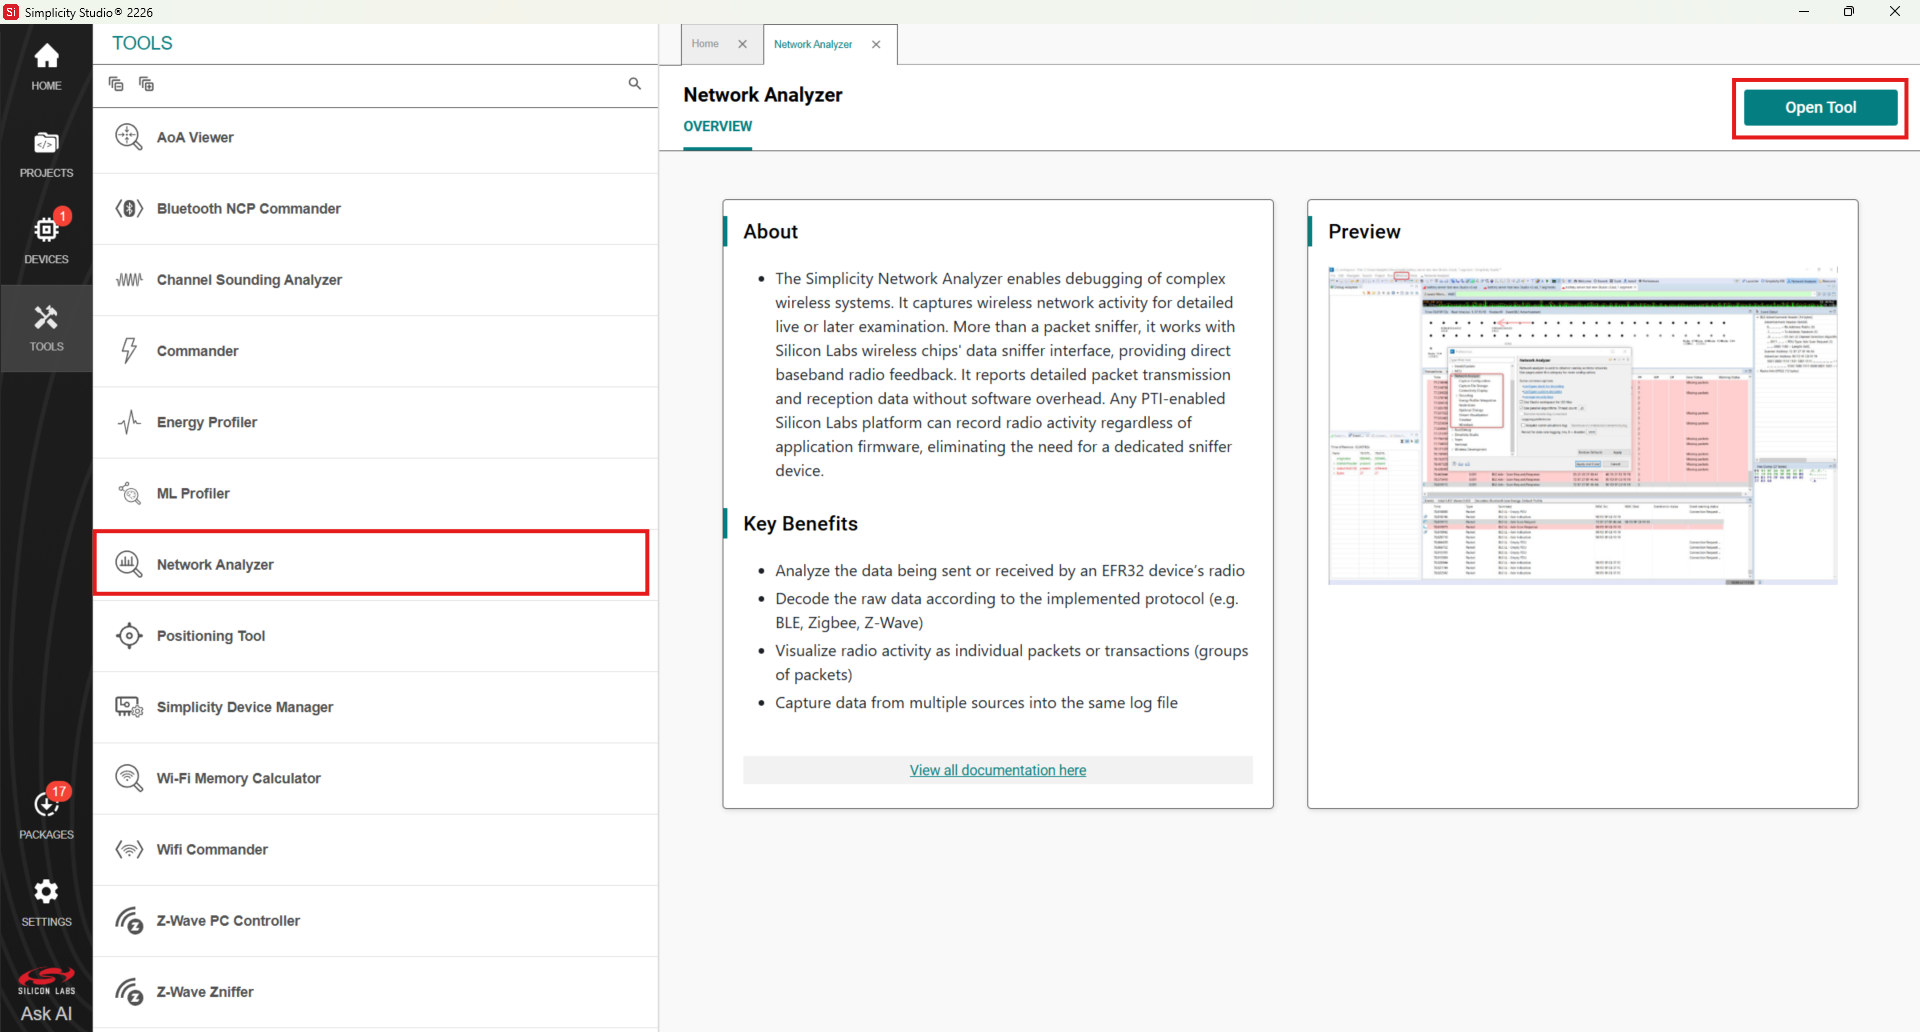The height and width of the screenshot is (1032, 1920).
Task: Open the Packages sidebar section
Action: coord(46,815)
